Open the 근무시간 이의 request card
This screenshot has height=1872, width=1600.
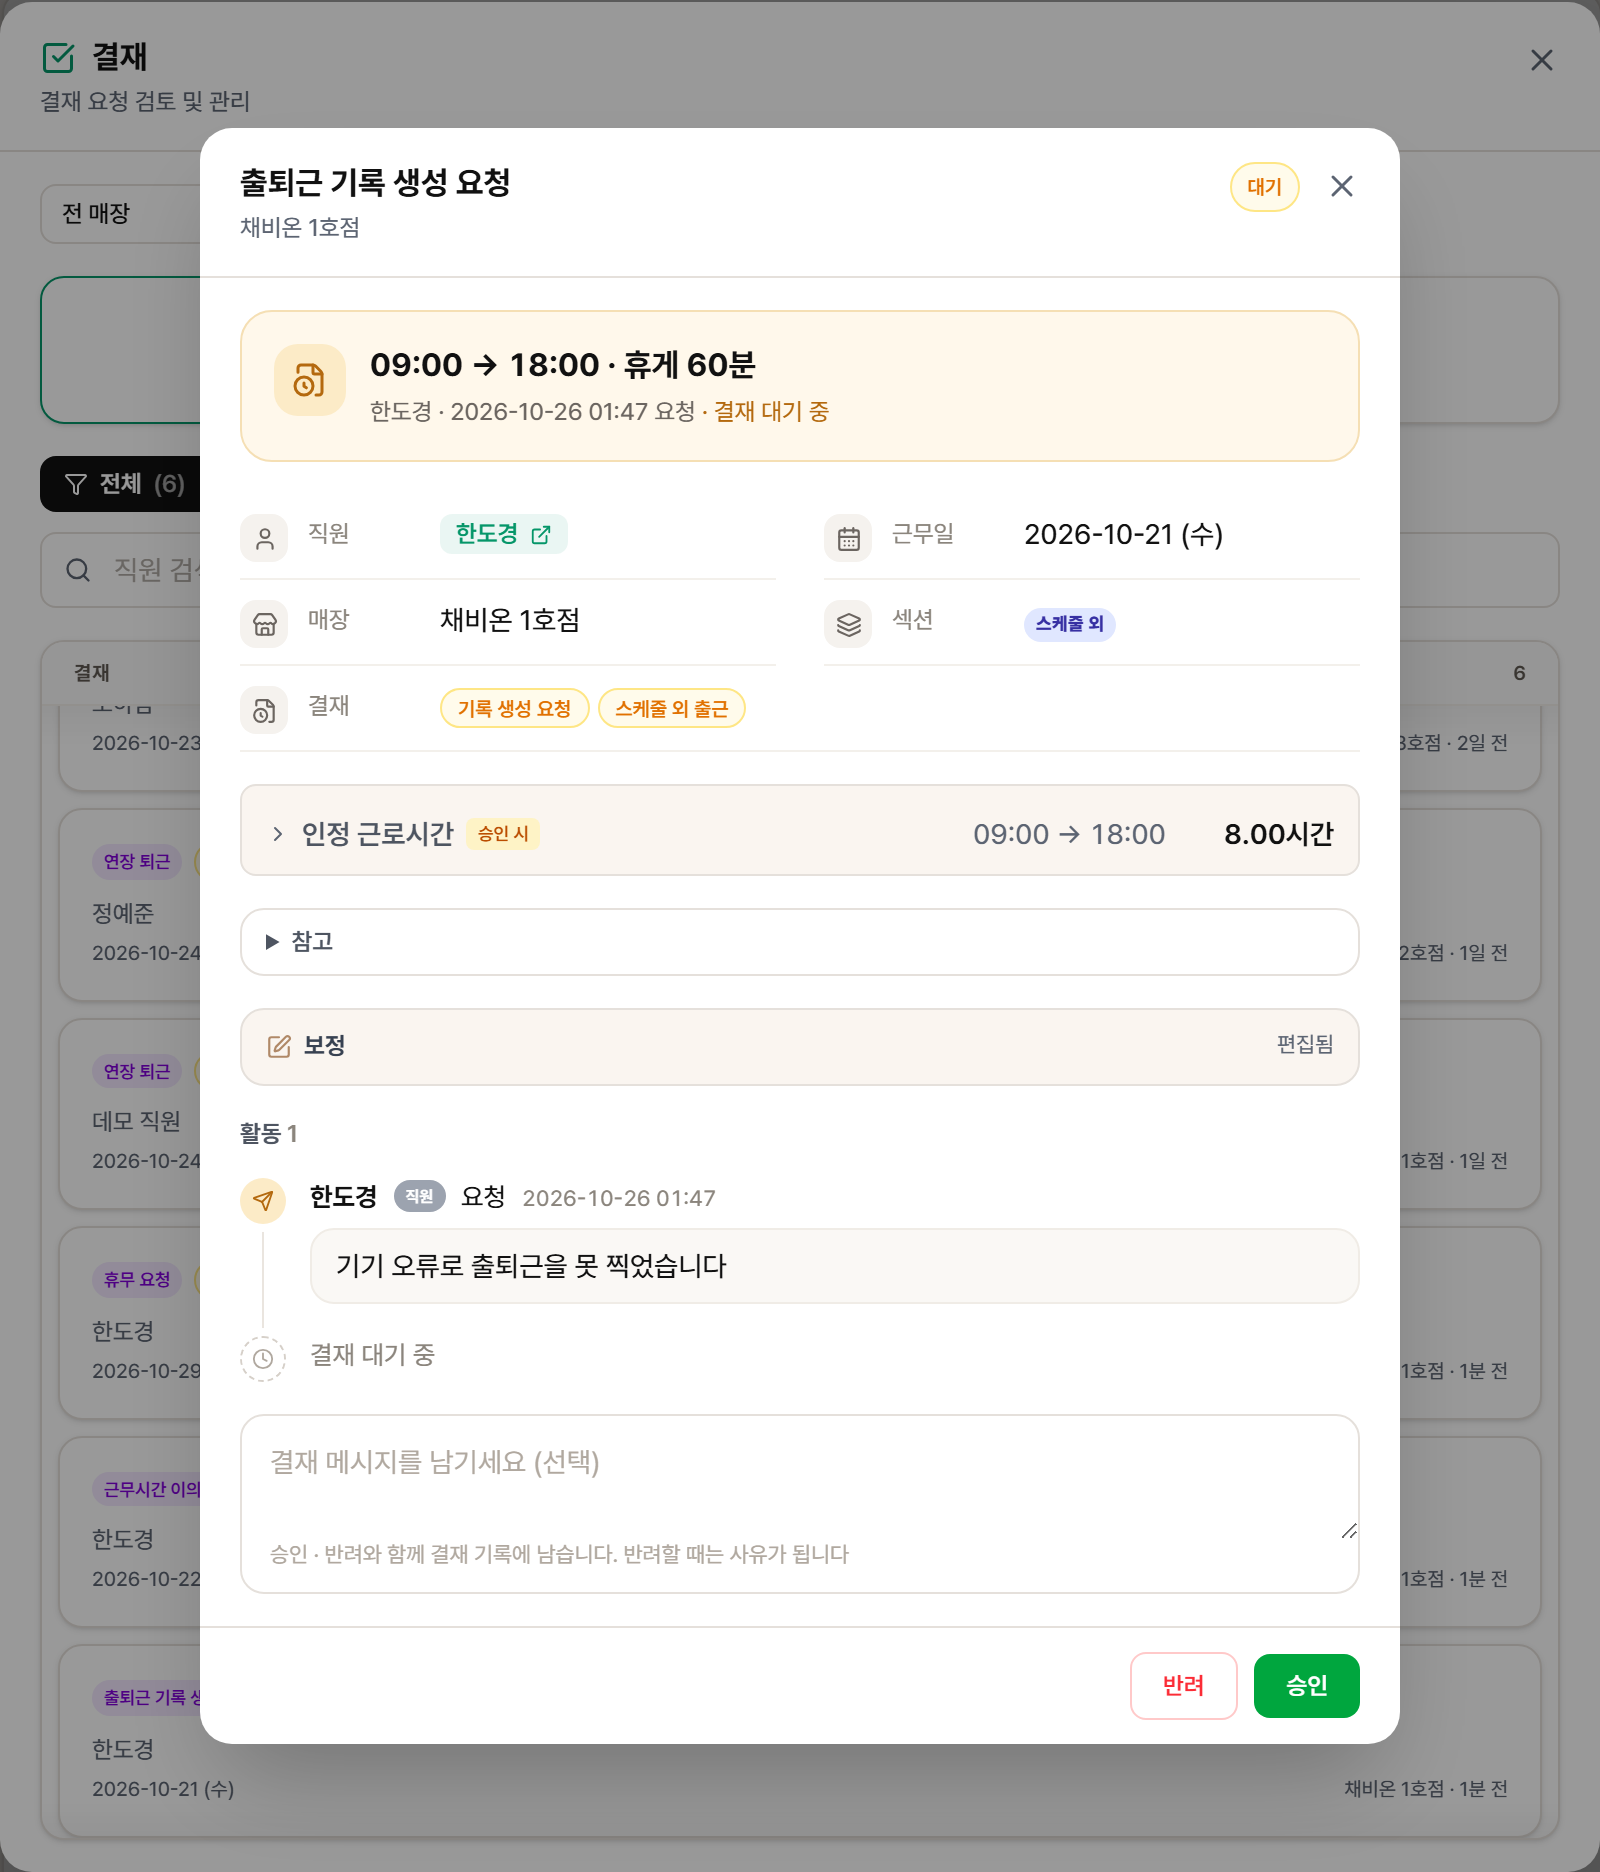point(131,1532)
